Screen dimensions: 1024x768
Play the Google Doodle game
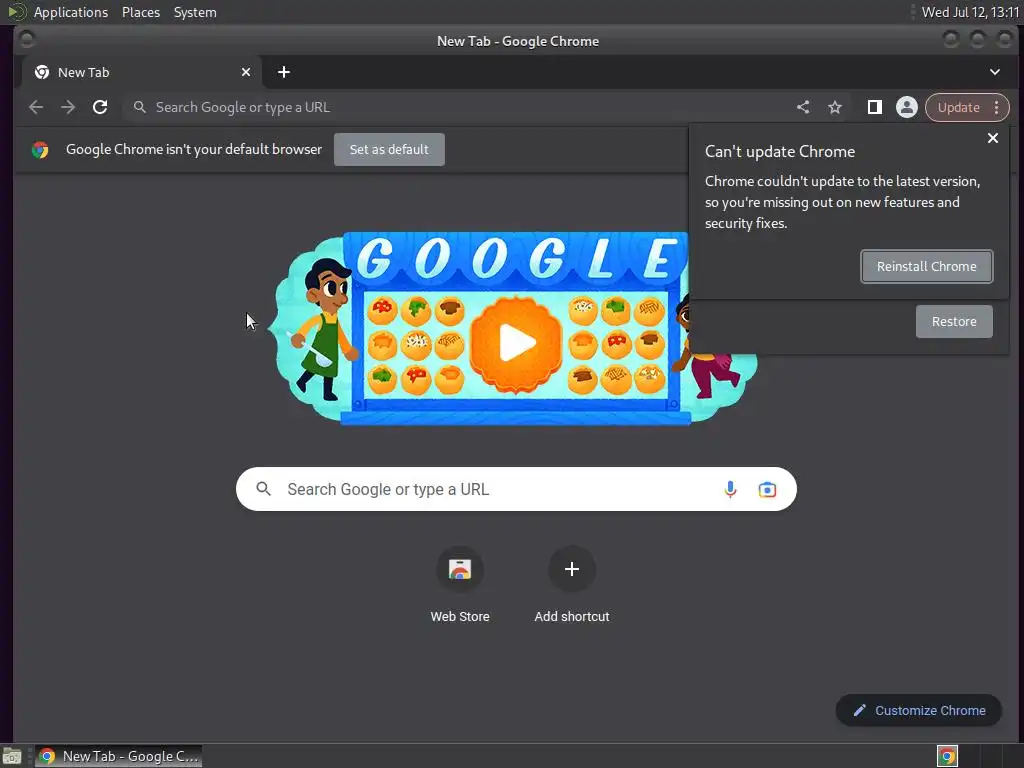[x=516, y=343]
